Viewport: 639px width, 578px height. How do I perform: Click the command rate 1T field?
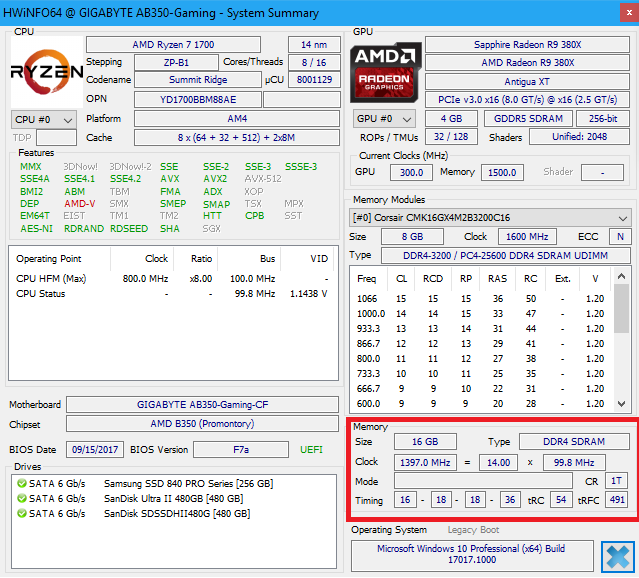tap(616, 482)
